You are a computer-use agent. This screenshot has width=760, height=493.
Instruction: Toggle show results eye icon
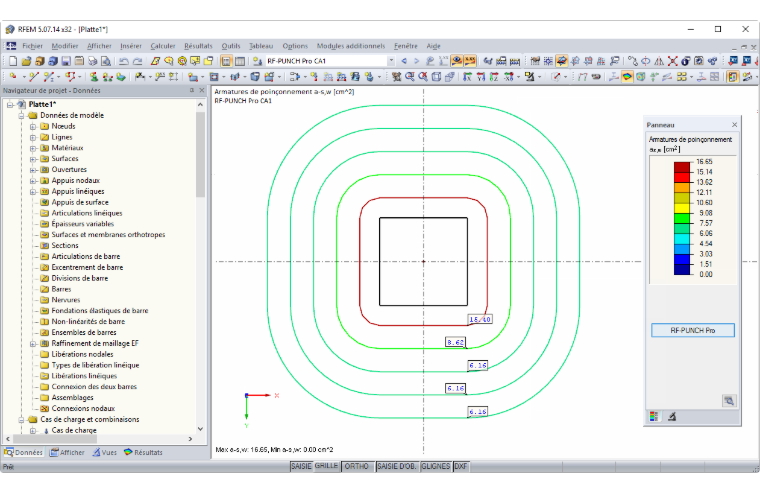coord(457,61)
